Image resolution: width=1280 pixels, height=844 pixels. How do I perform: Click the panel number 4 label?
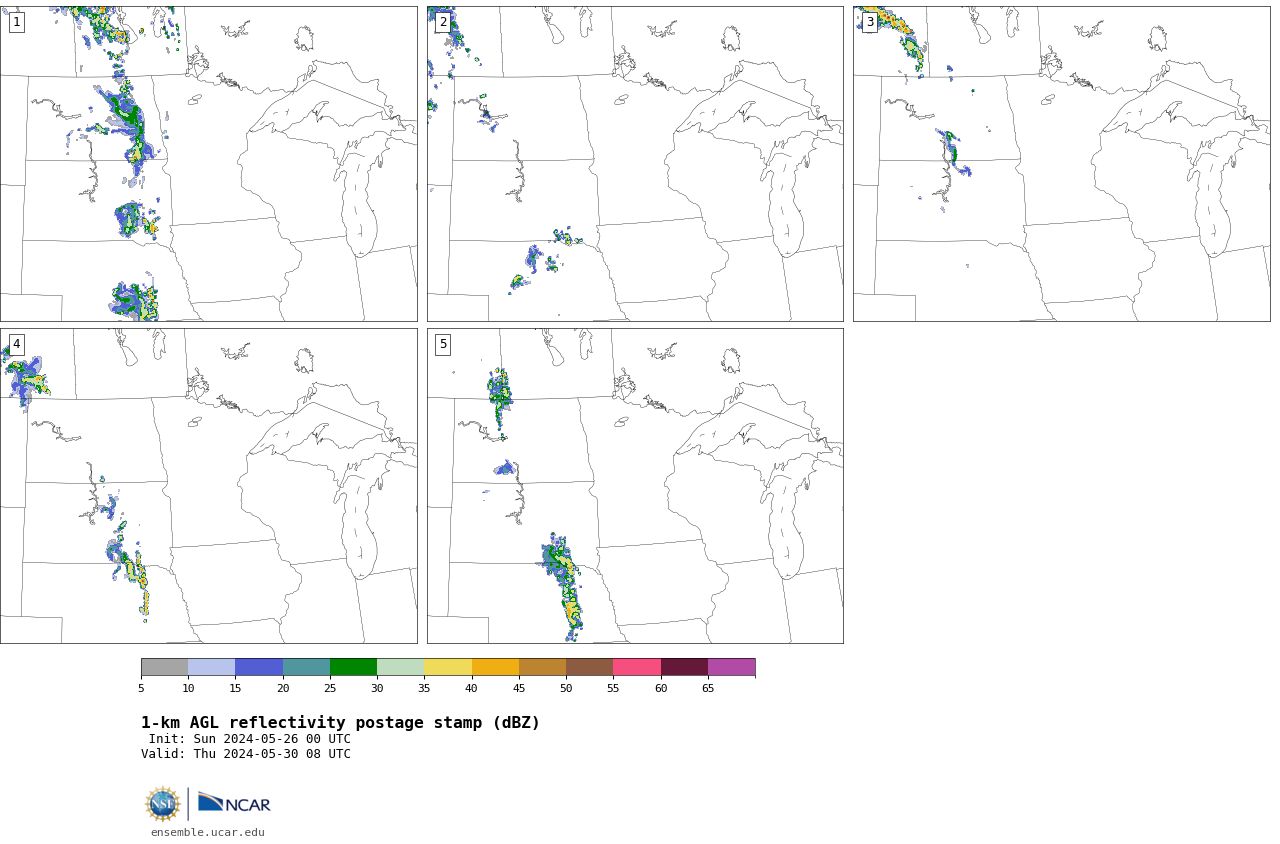click(x=17, y=344)
